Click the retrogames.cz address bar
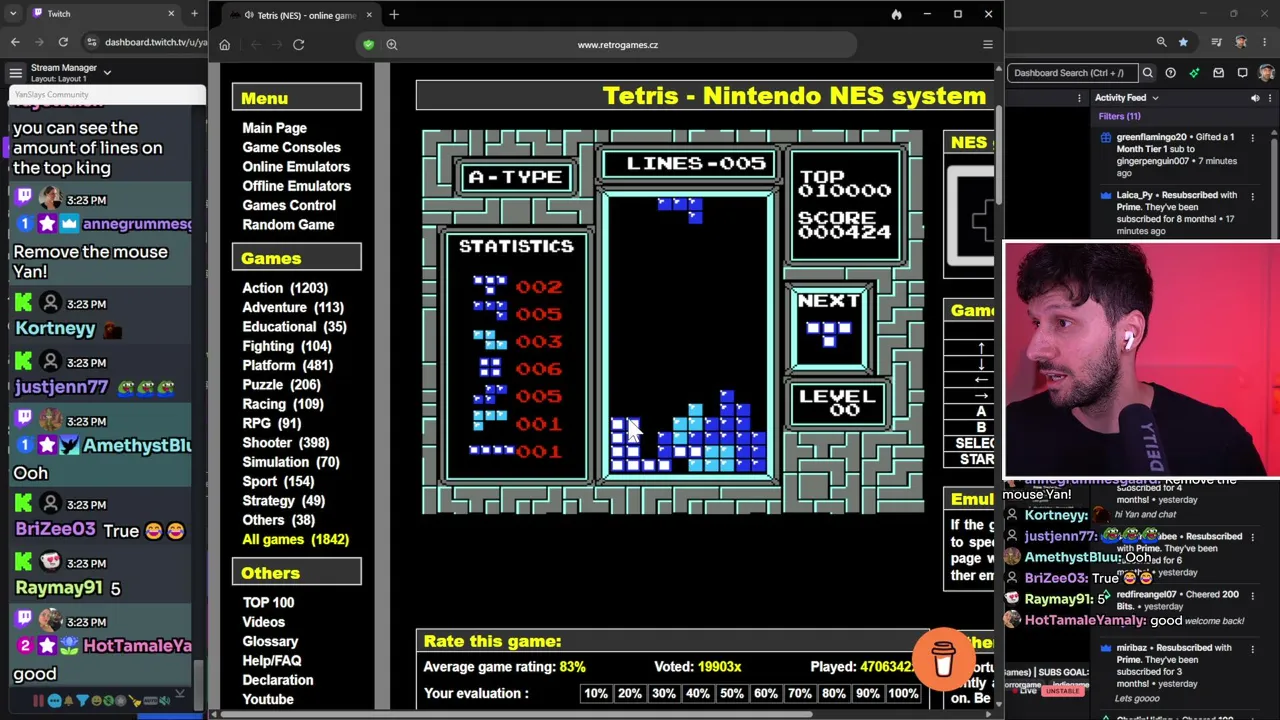Screen dimensions: 1280x720 click(617, 45)
